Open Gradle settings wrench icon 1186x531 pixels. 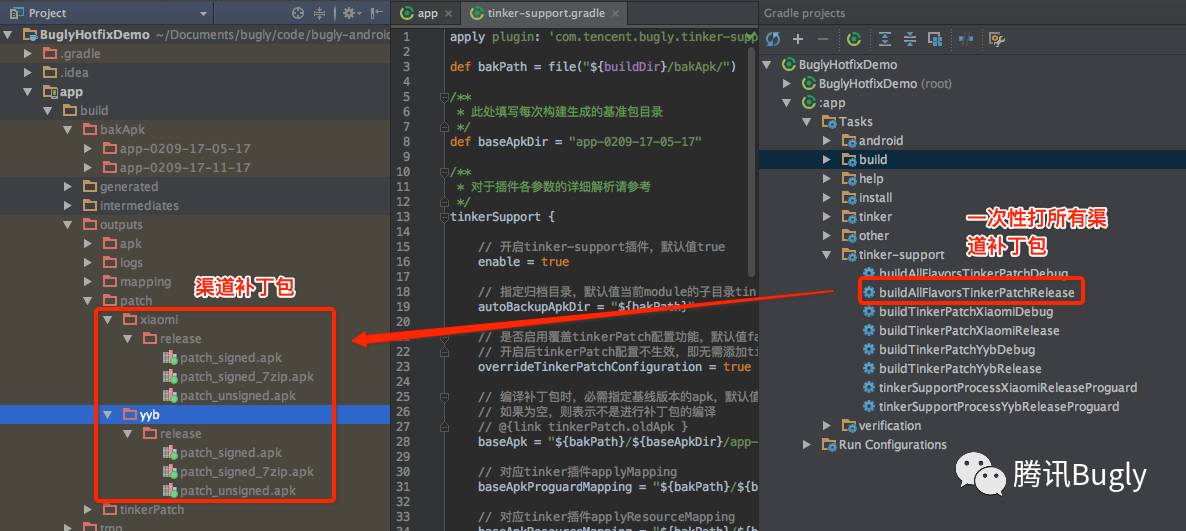pyautogui.click(x=997, y=39)
